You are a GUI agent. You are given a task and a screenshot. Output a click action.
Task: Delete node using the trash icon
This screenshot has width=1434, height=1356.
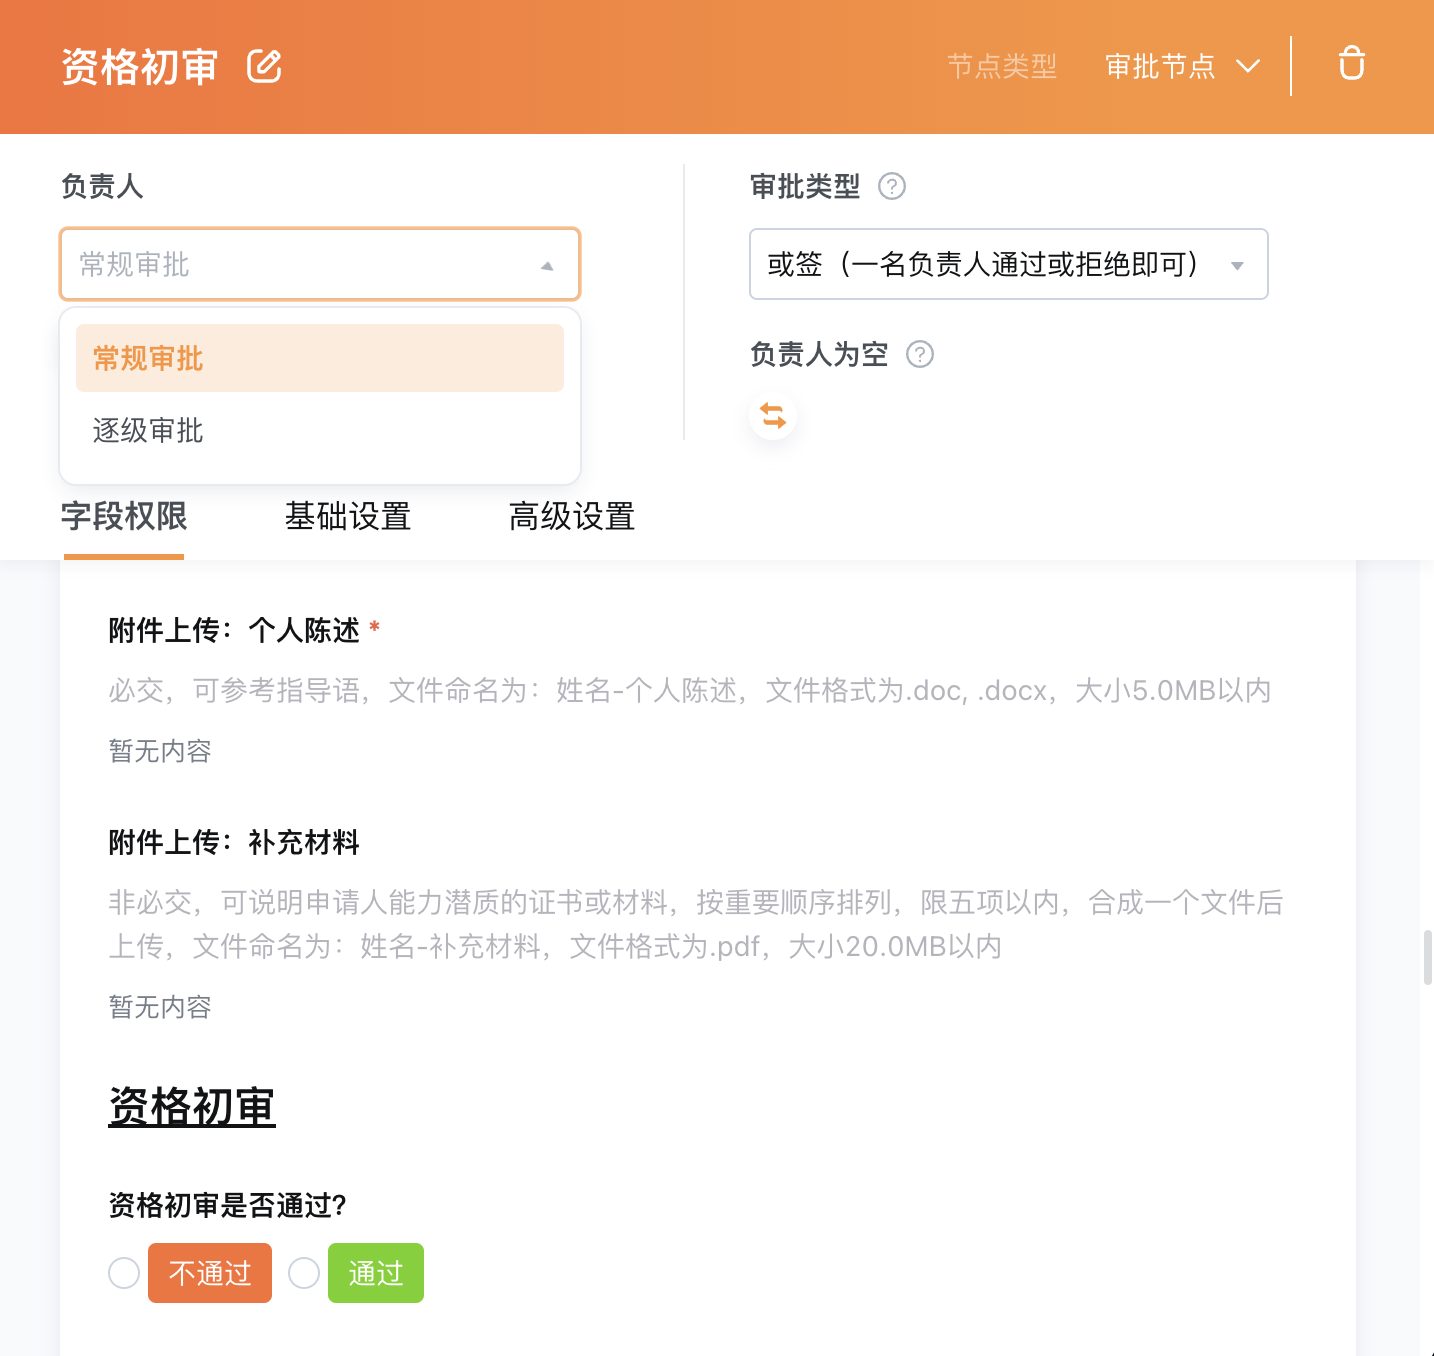(1351, 64)
